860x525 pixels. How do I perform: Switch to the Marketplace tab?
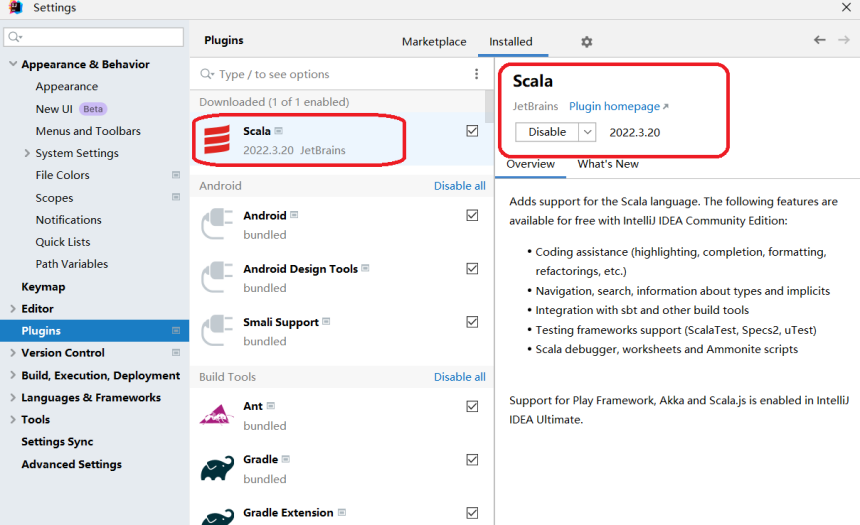coord(434,42)
